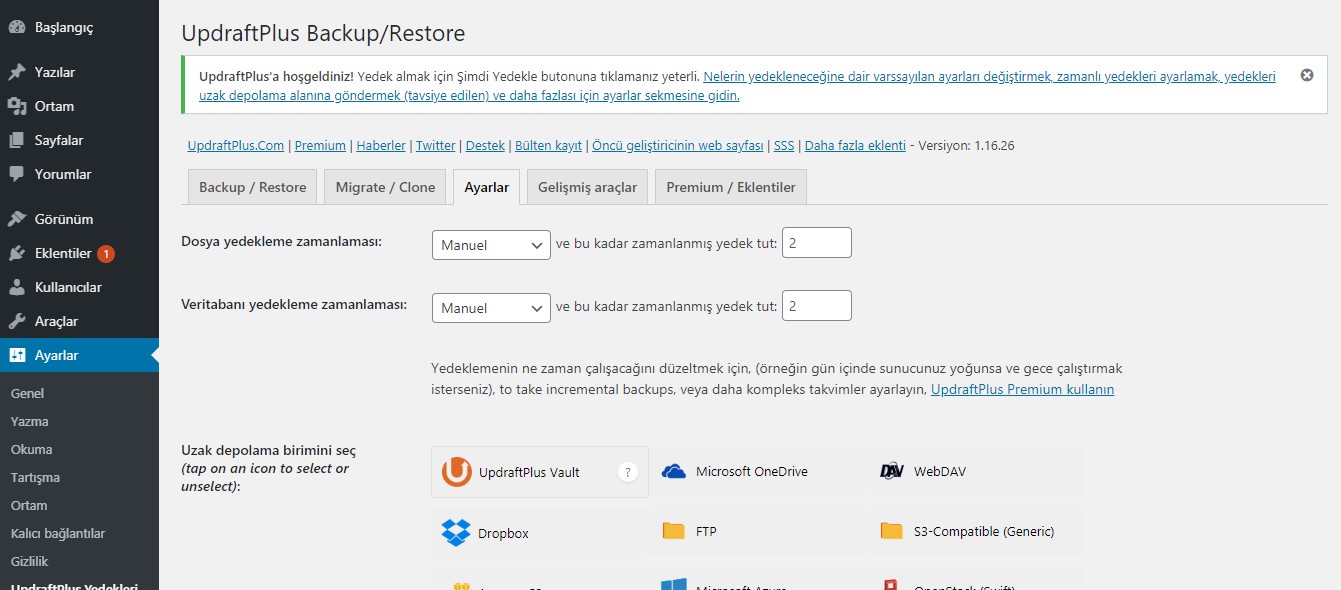Open the SSS link
This screenshot has width=1341, height=590.
[784, 145]
